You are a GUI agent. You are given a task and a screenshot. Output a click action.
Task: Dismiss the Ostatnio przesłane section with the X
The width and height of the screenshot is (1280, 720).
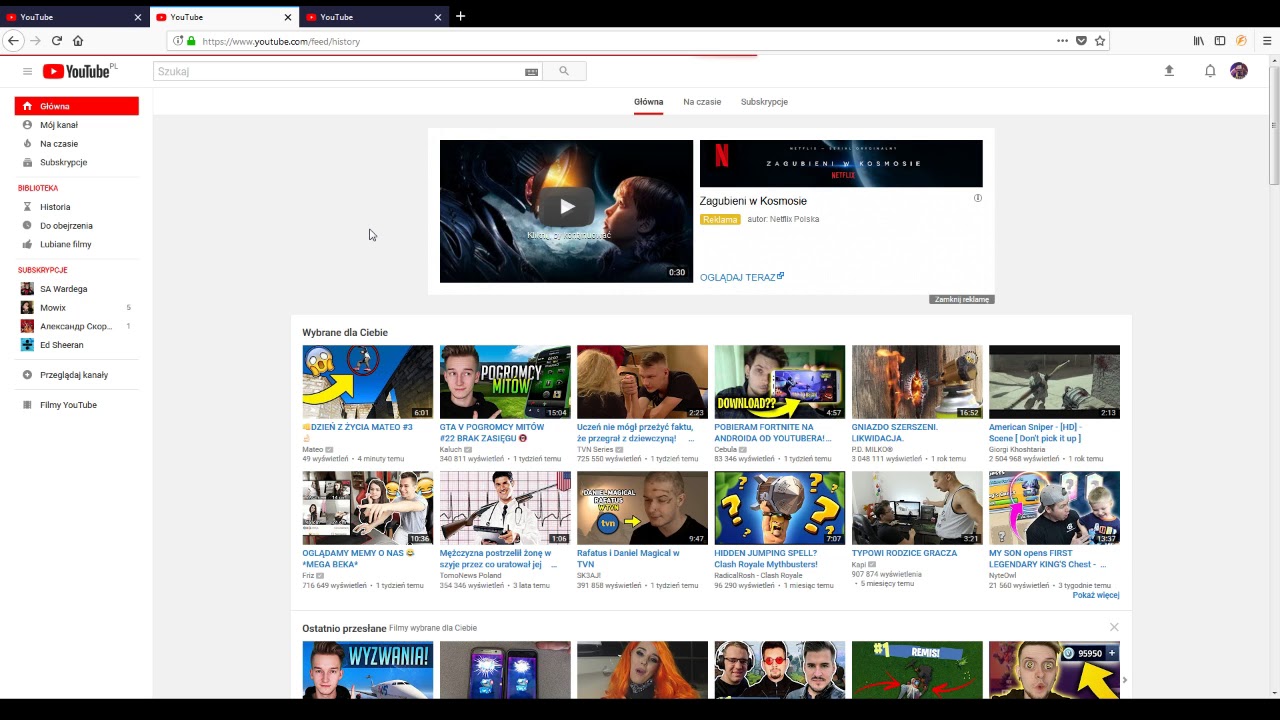[1114, 627]
